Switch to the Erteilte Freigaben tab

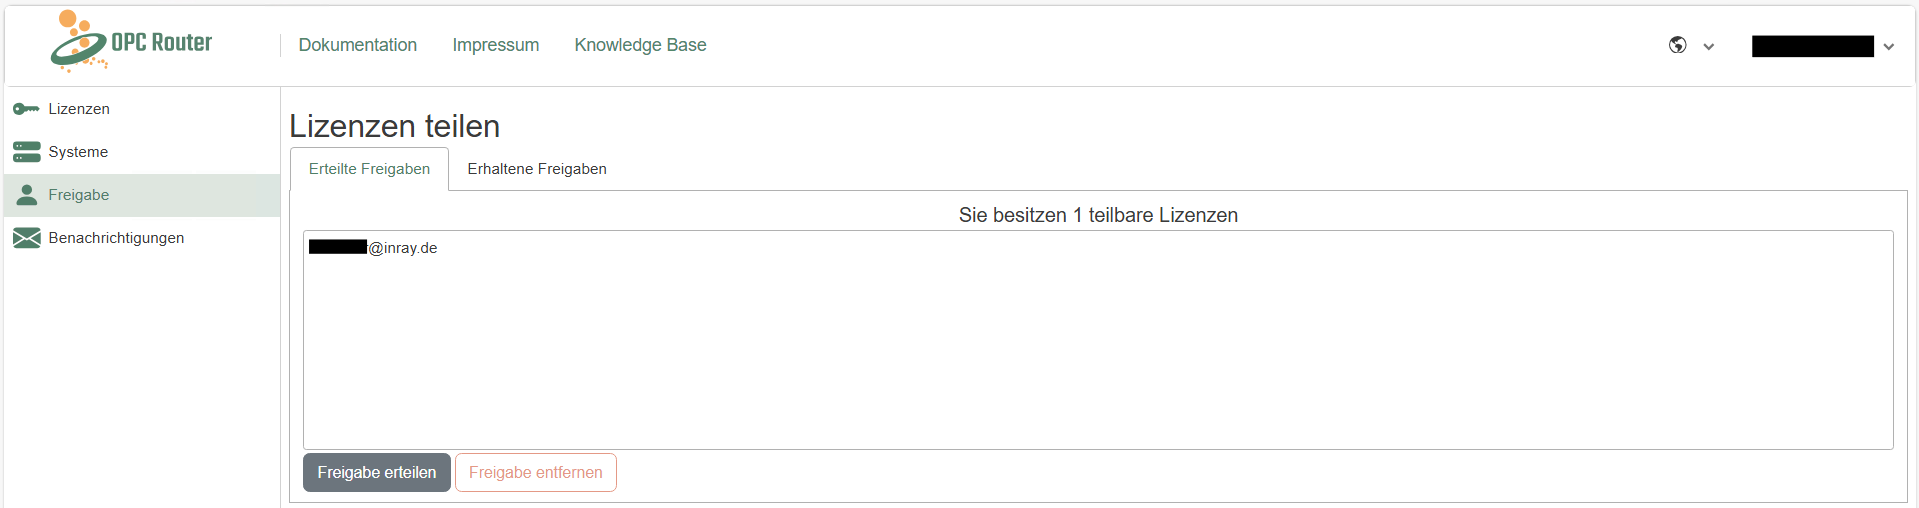[369, 169]
